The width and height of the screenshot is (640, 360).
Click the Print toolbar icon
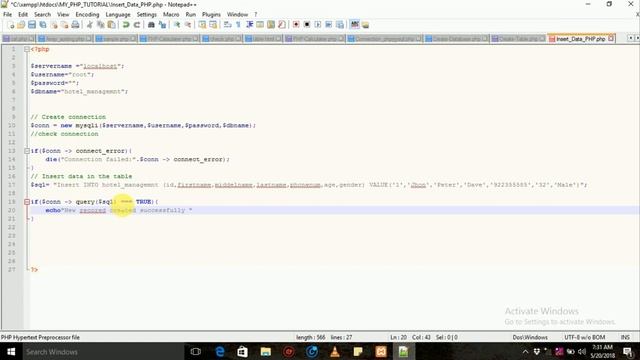(x=76, y=25)
